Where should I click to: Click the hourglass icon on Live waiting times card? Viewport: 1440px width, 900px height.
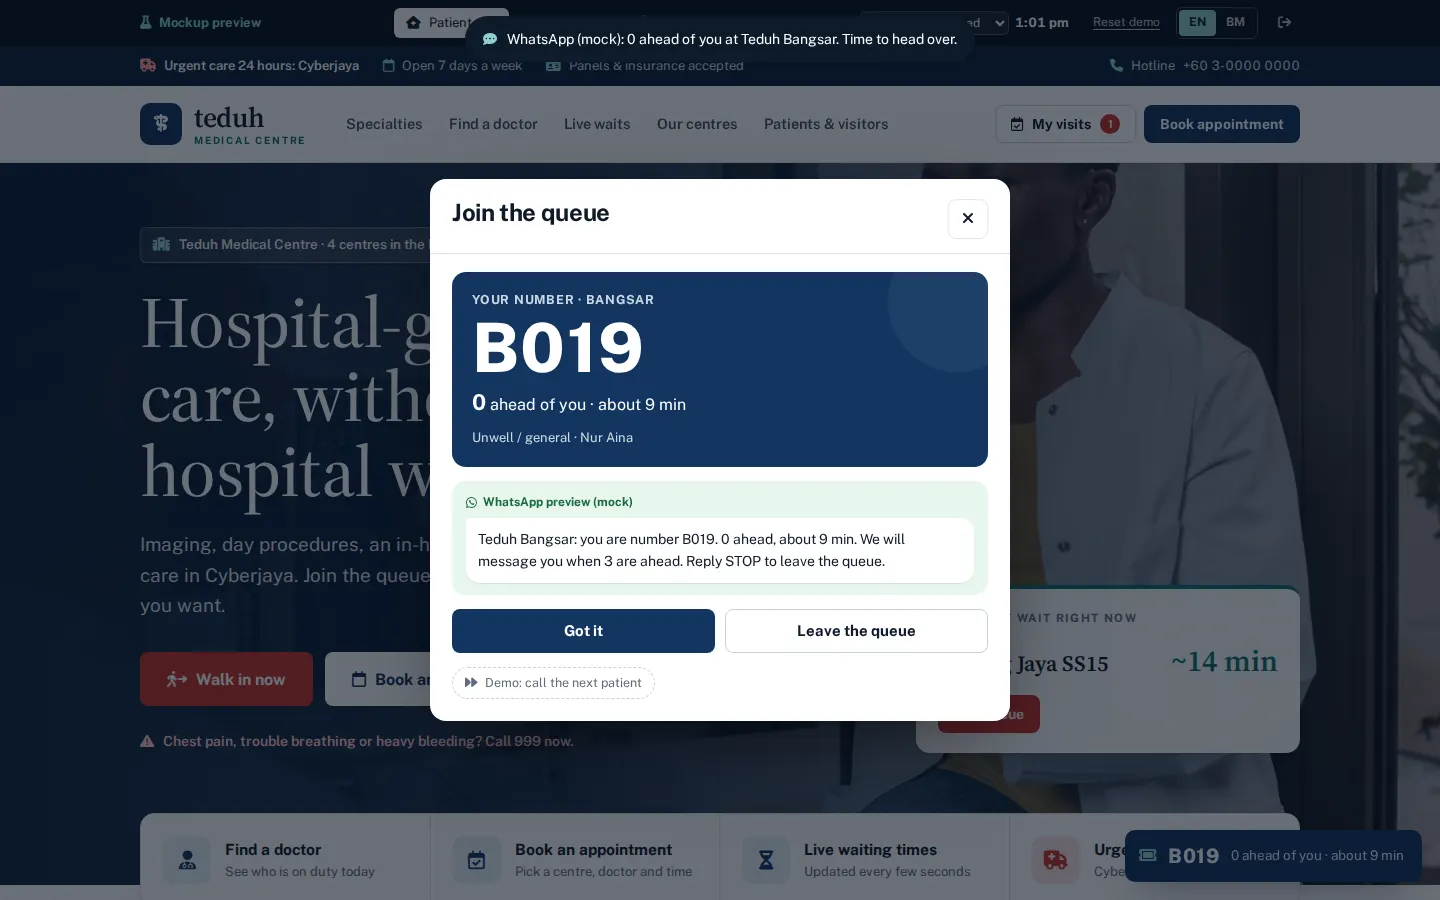[766, 860]
